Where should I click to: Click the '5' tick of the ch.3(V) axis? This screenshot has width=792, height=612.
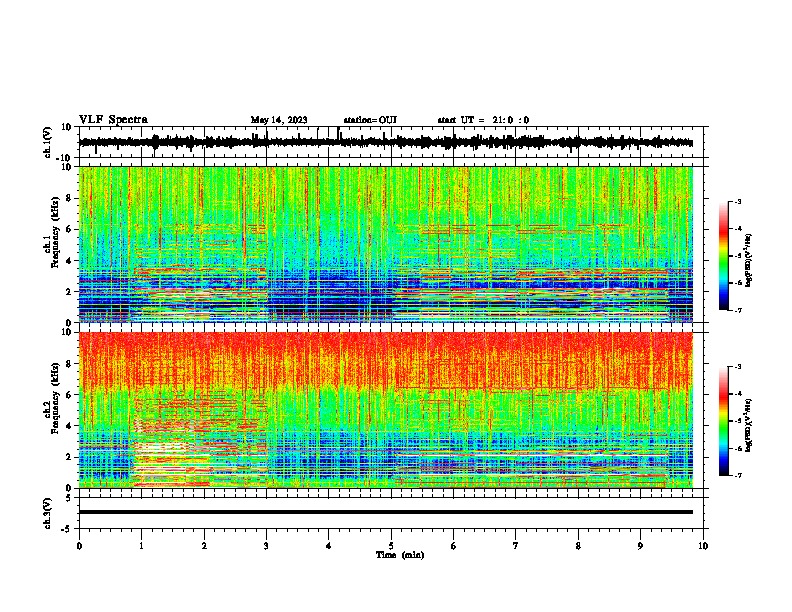pos(69,498)
